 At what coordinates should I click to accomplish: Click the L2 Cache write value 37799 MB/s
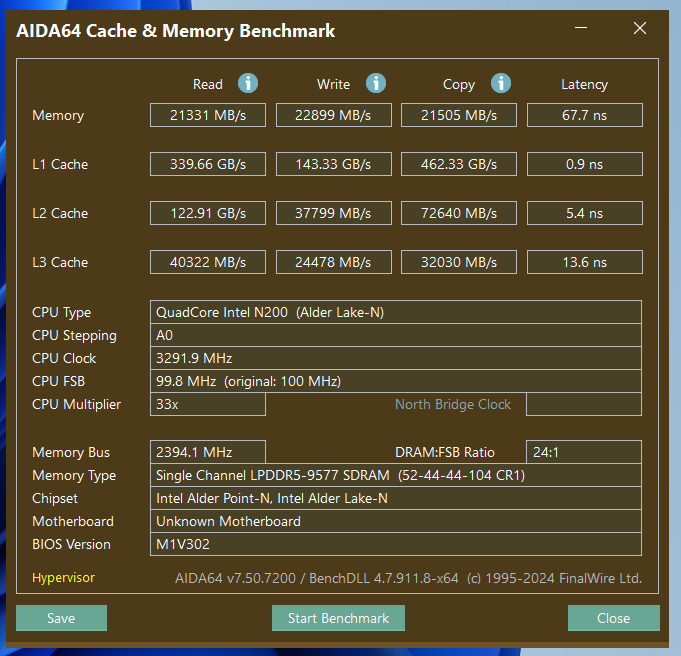pos(334,213)
